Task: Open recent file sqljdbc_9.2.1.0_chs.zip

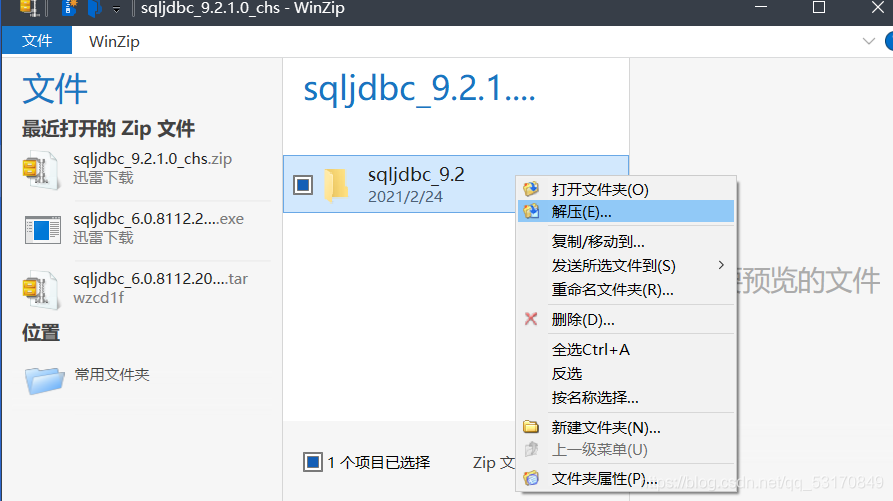Action: [x=153, y=159]
